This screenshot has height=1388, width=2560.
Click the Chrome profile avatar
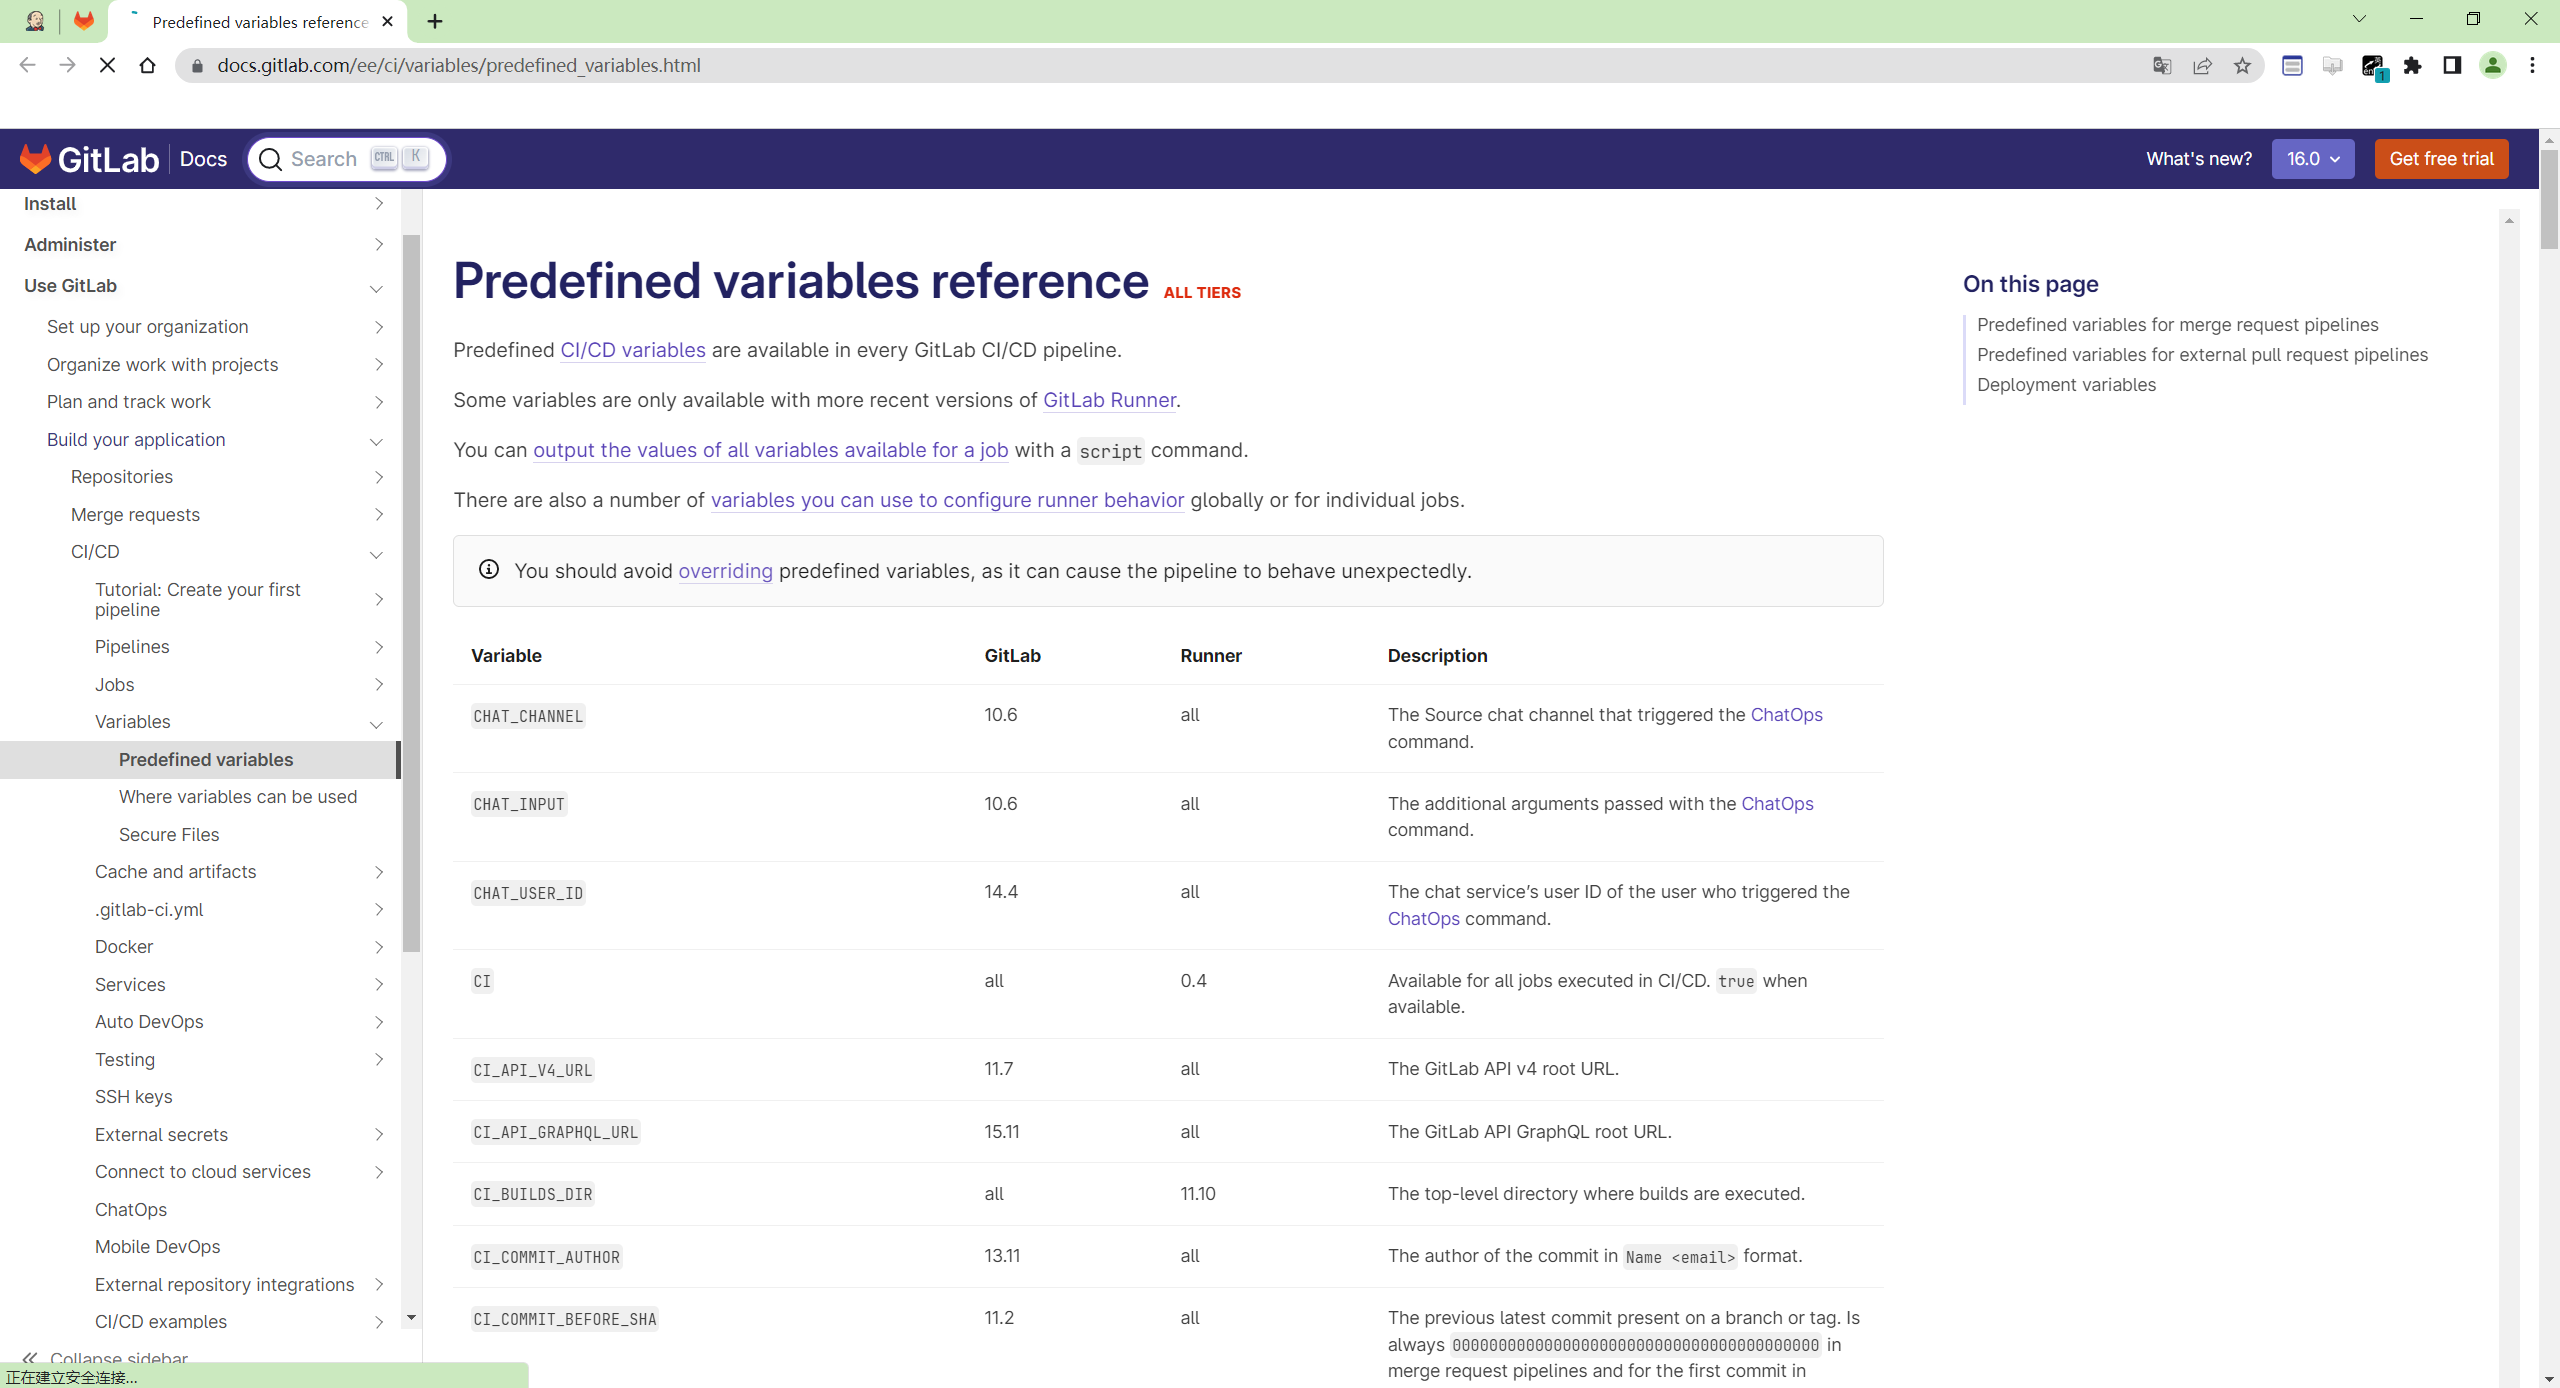click(x=2492, y=66)
